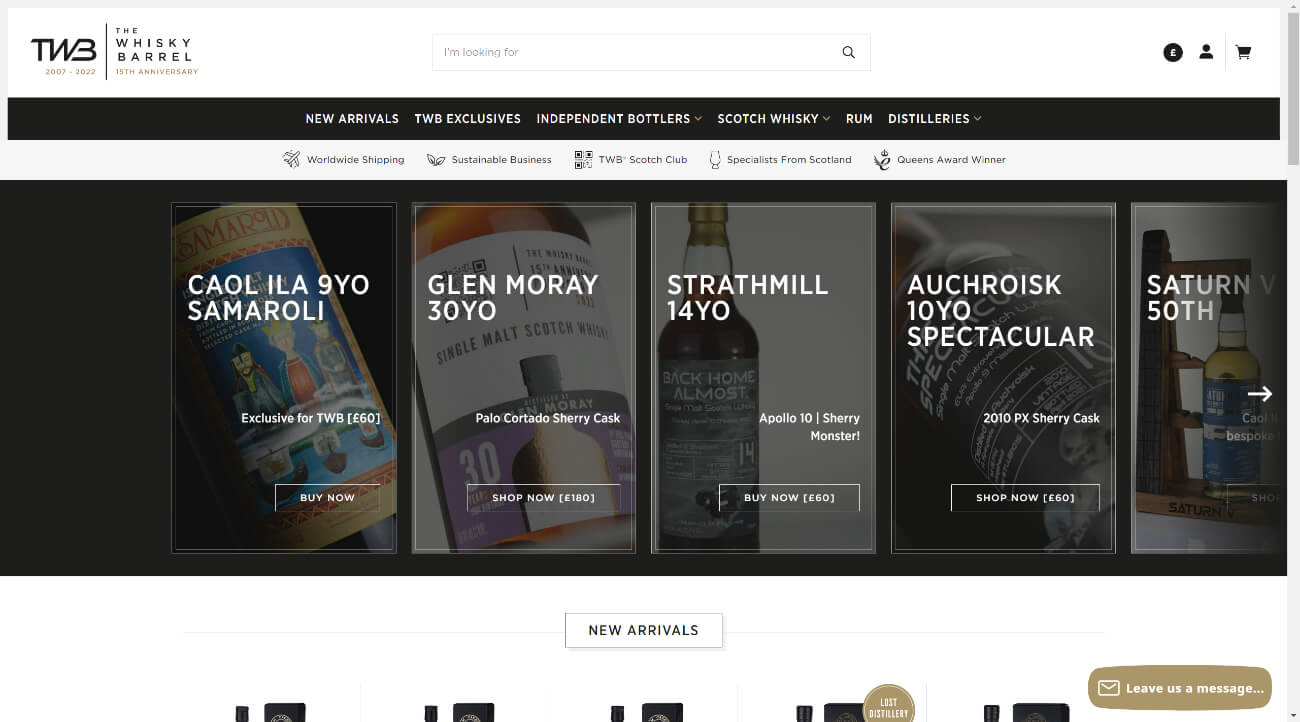Click 'Palo Cortado Sherry Cask' text

pyautogui.click(x=548, y=418)
